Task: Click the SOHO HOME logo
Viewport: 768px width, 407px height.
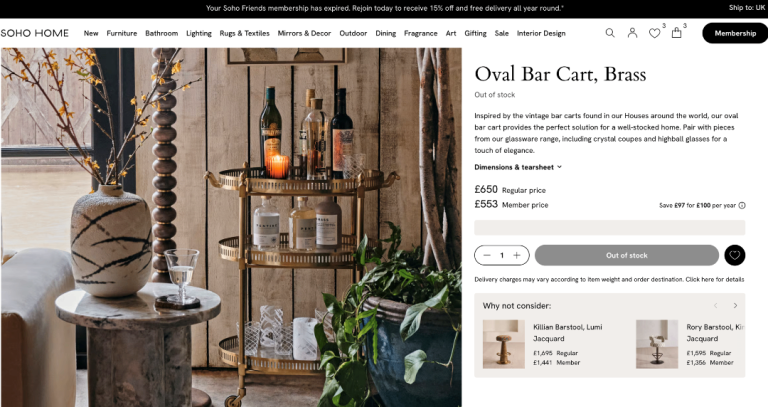Action: click(34, 33)
